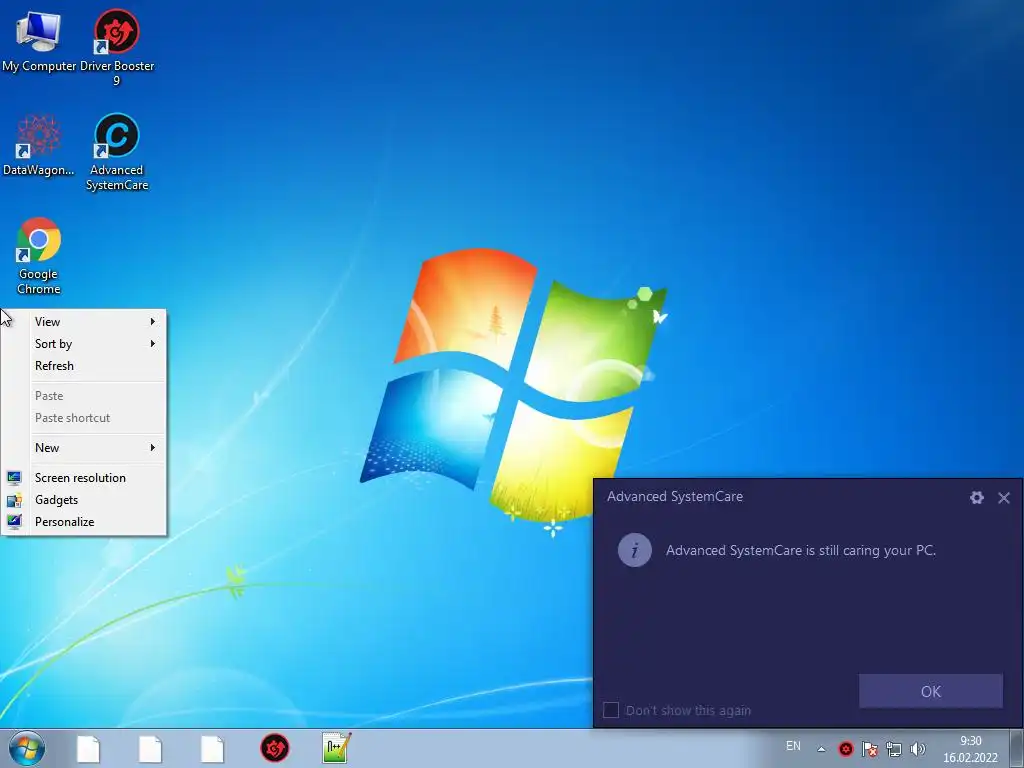The image size is (1024, 768).
Task: Open Driver Booster from the taskbar
Action: click(x=274, y=748)
